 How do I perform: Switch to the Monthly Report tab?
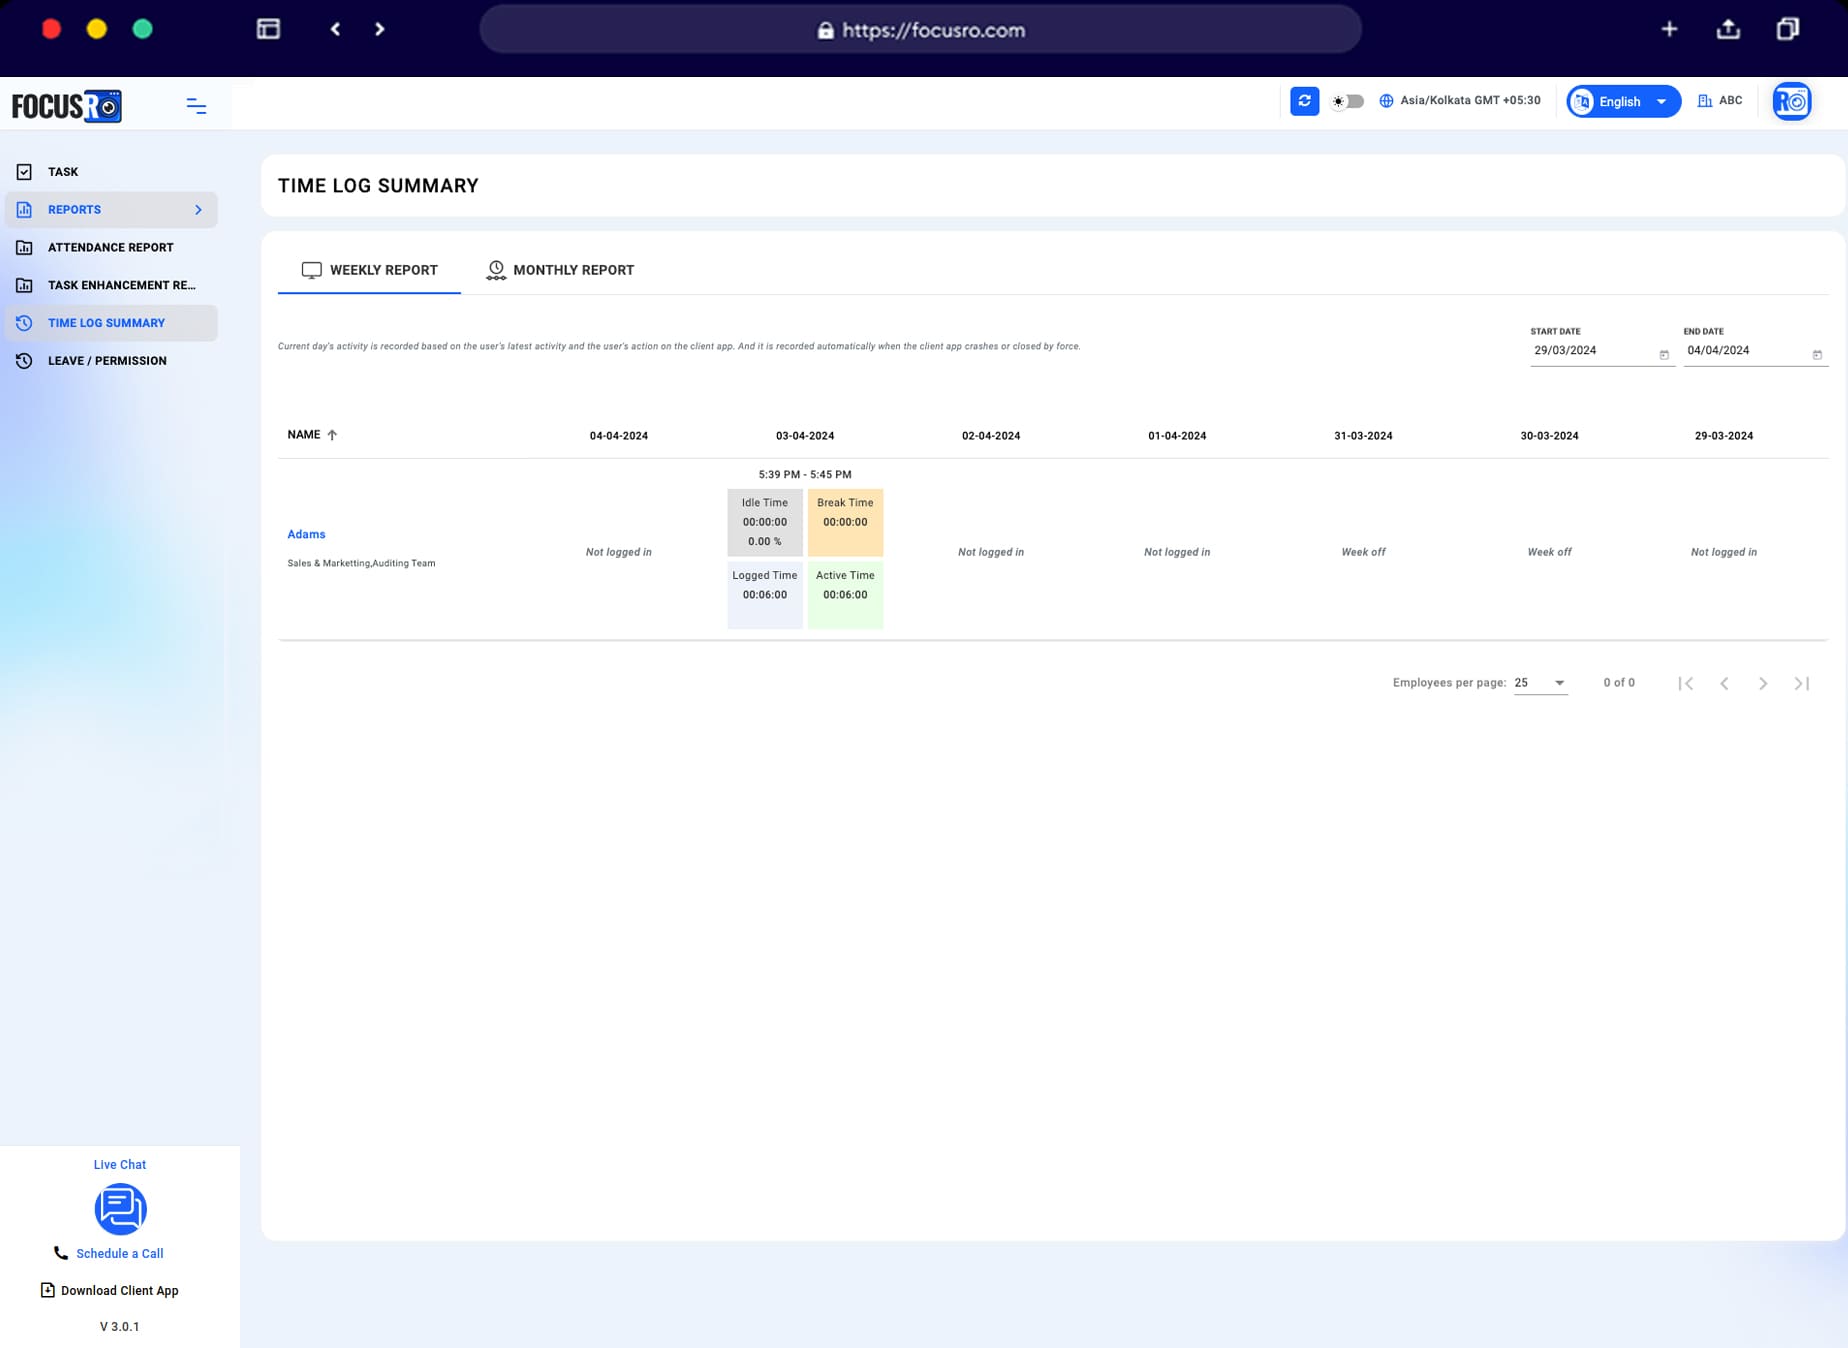pos(573,270)
